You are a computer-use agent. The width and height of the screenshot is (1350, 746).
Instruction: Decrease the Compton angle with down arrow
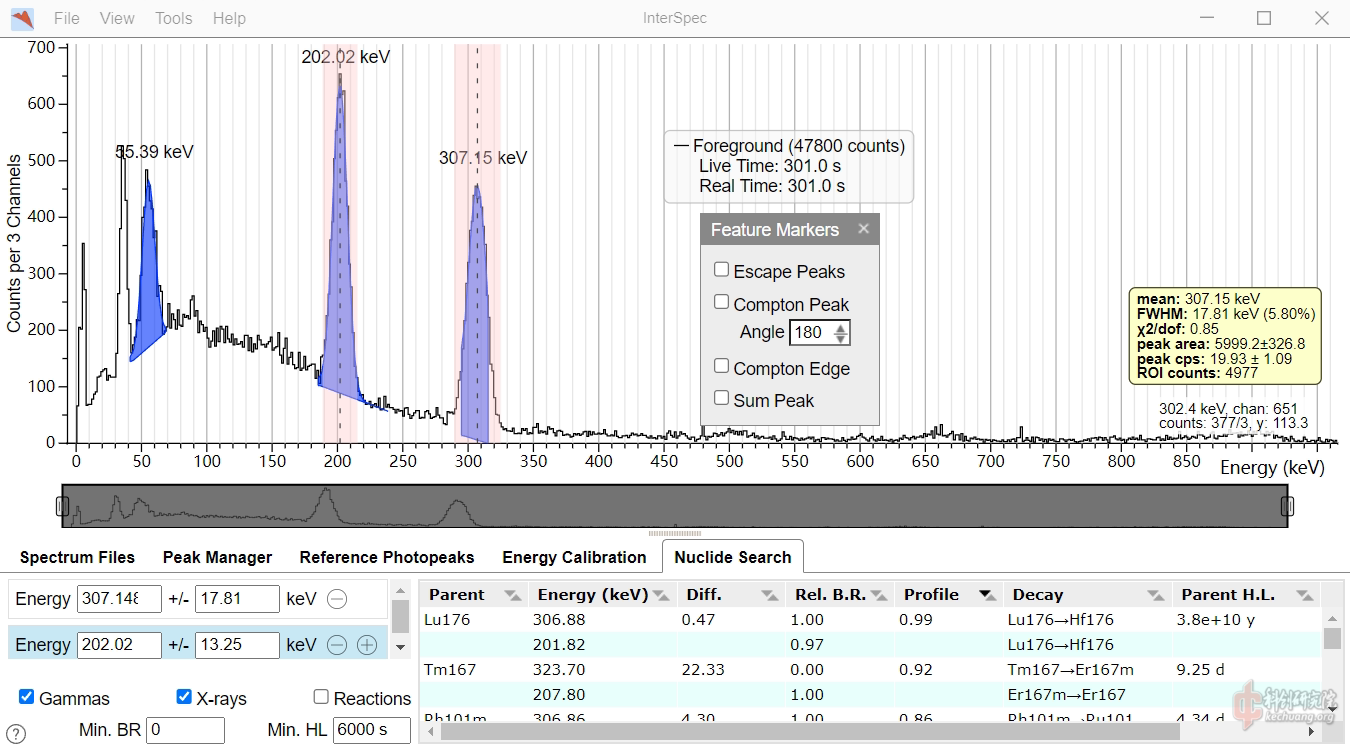pyautogui.click(x=842, y=338)
